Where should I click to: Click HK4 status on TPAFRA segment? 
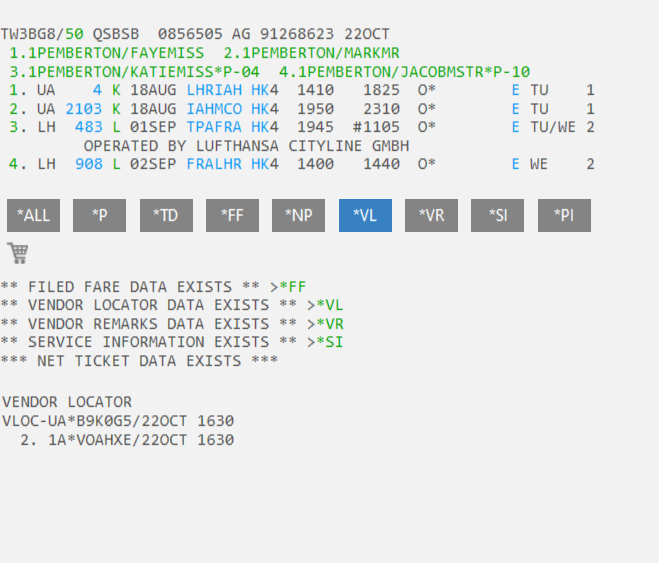coord(265,127)
